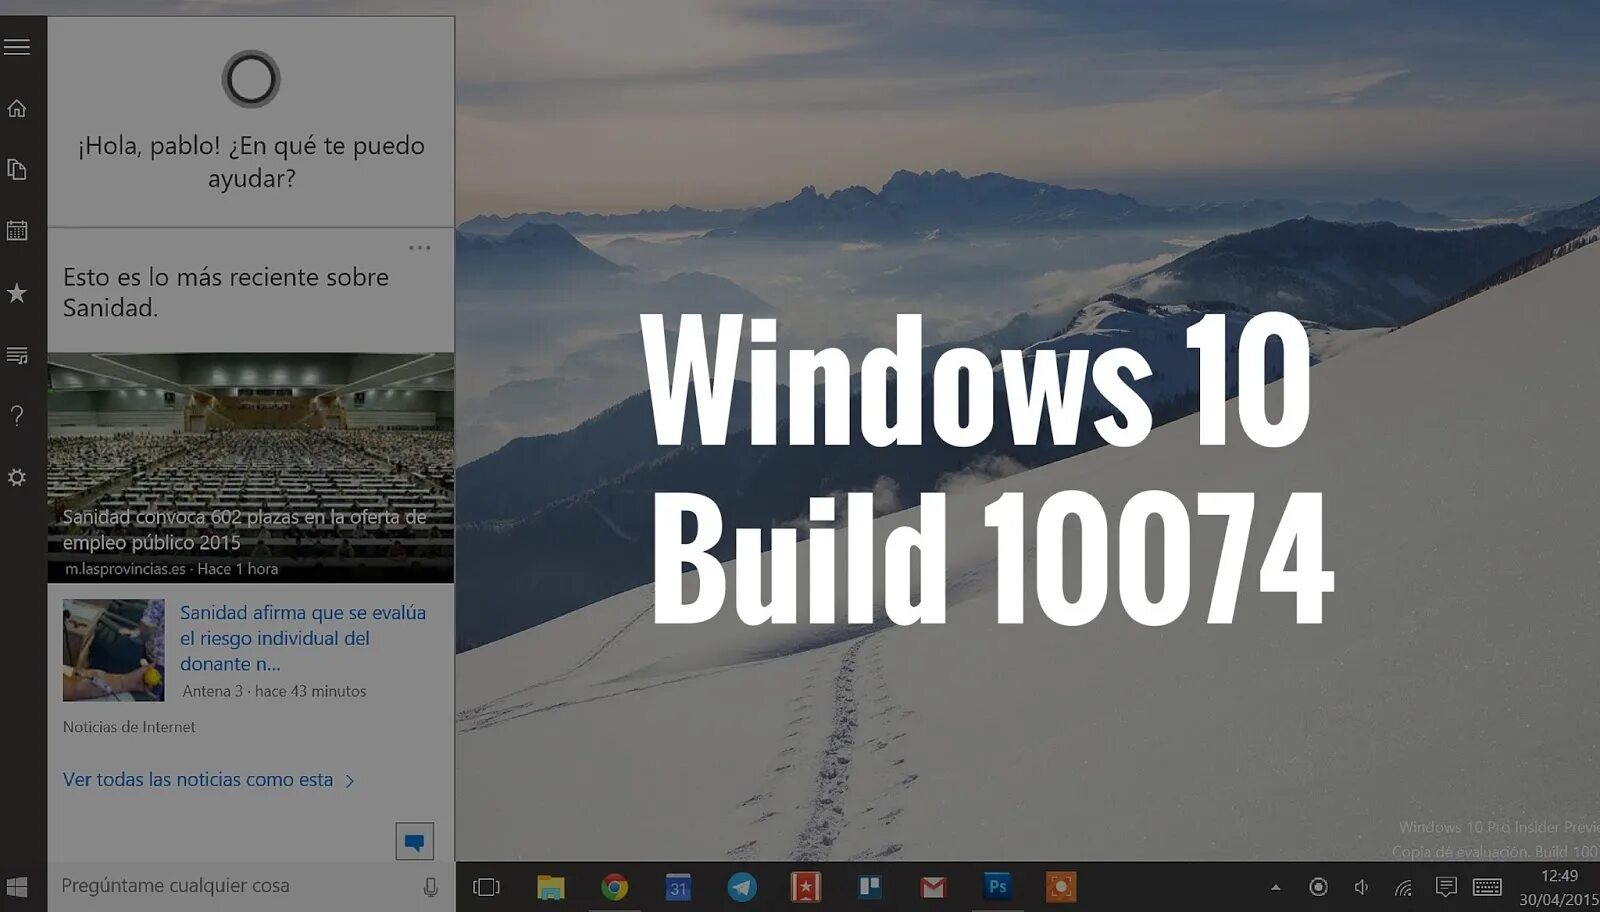
Task: Click the Pregúntame cualquier cosa search box
Action: 237,886
